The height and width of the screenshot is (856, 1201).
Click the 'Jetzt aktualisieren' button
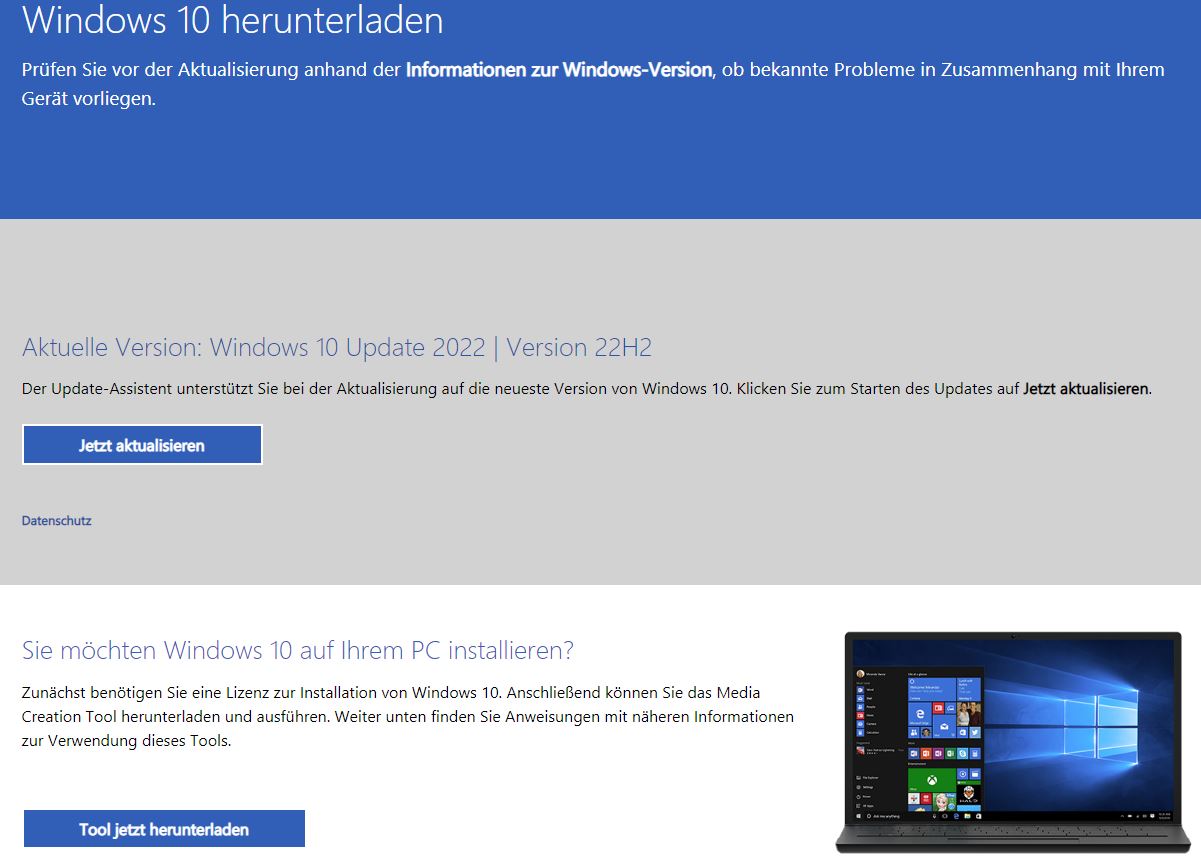[x=142, y=445]
